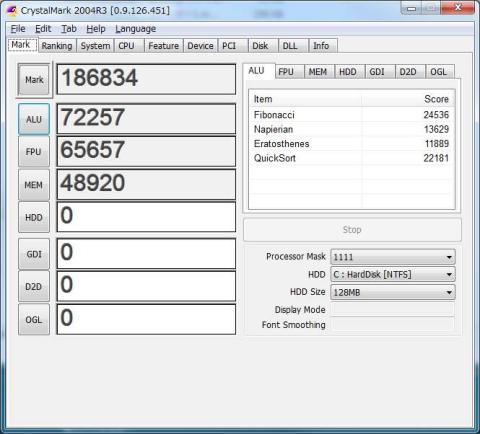
Task: Run the OGL benchmark button
Action: 34,320
